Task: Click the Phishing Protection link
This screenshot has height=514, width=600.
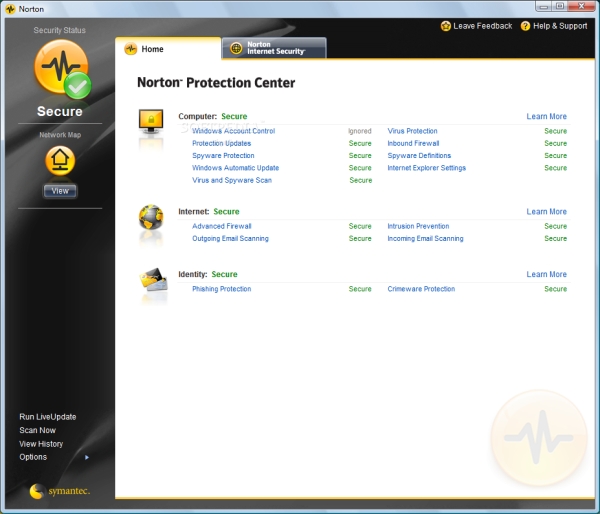Action: click(222, 289)
